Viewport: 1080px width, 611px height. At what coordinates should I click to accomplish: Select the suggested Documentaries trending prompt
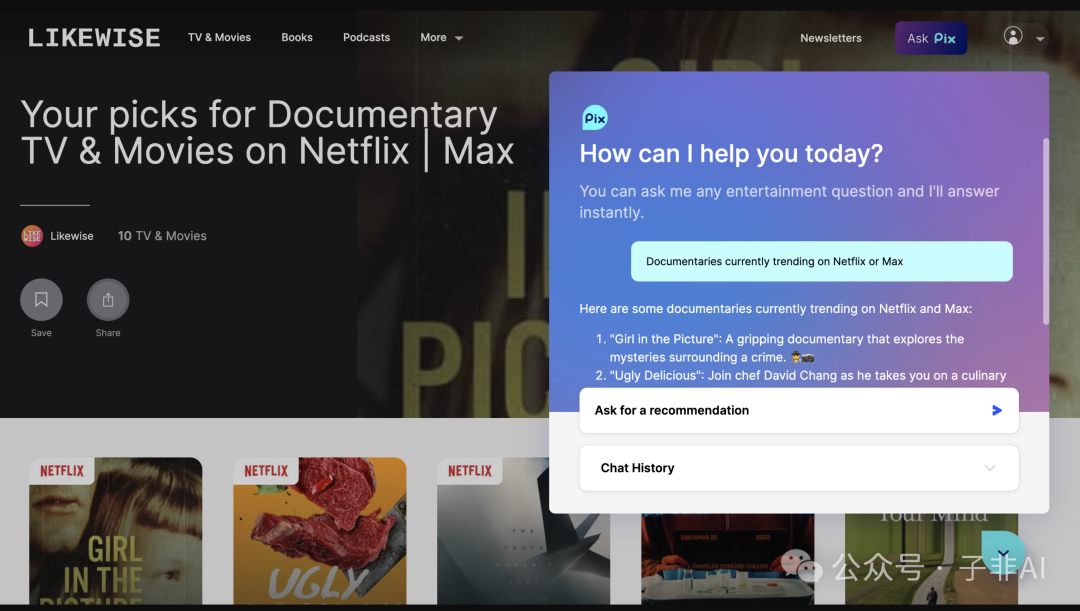click(x=822, y=261)
